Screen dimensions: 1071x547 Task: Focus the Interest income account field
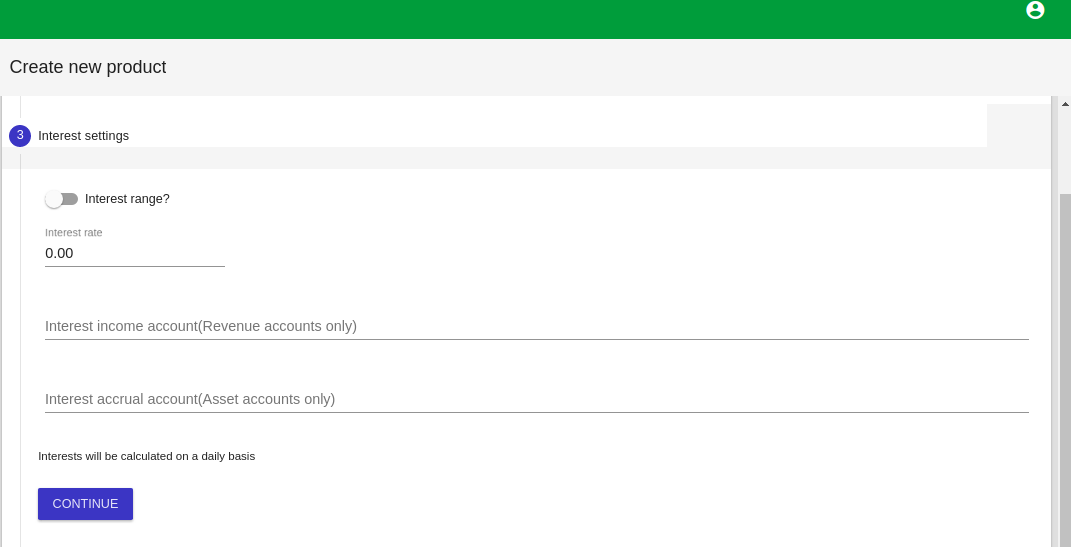coord(536,326)
